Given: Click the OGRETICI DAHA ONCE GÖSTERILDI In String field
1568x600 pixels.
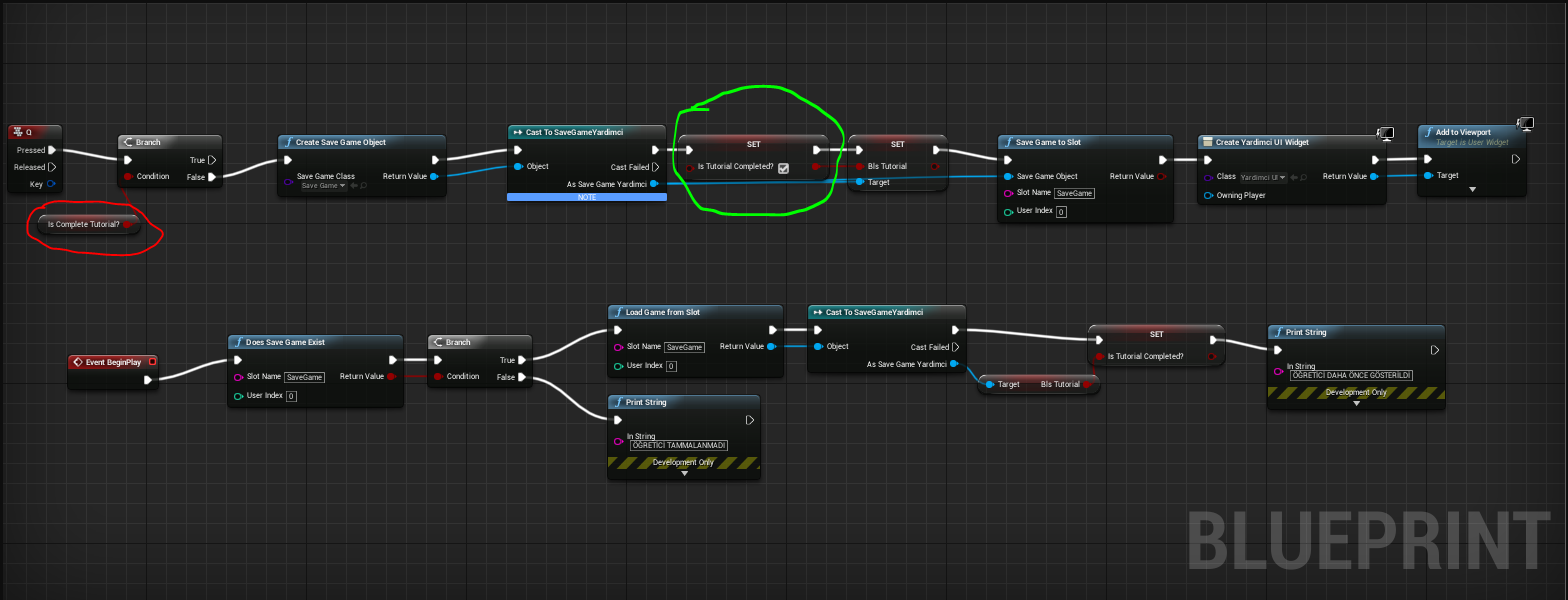Looking at the screenshot, I should coord(1351,375).
